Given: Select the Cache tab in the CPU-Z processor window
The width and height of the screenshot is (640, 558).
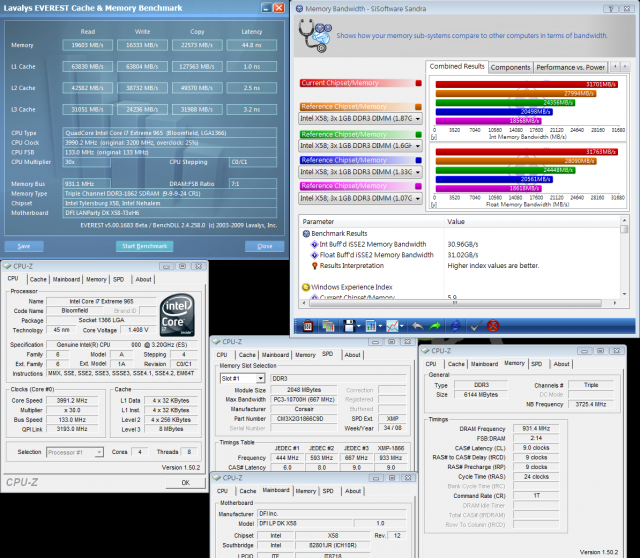Looking at the screenshot, I should (38, 280).
